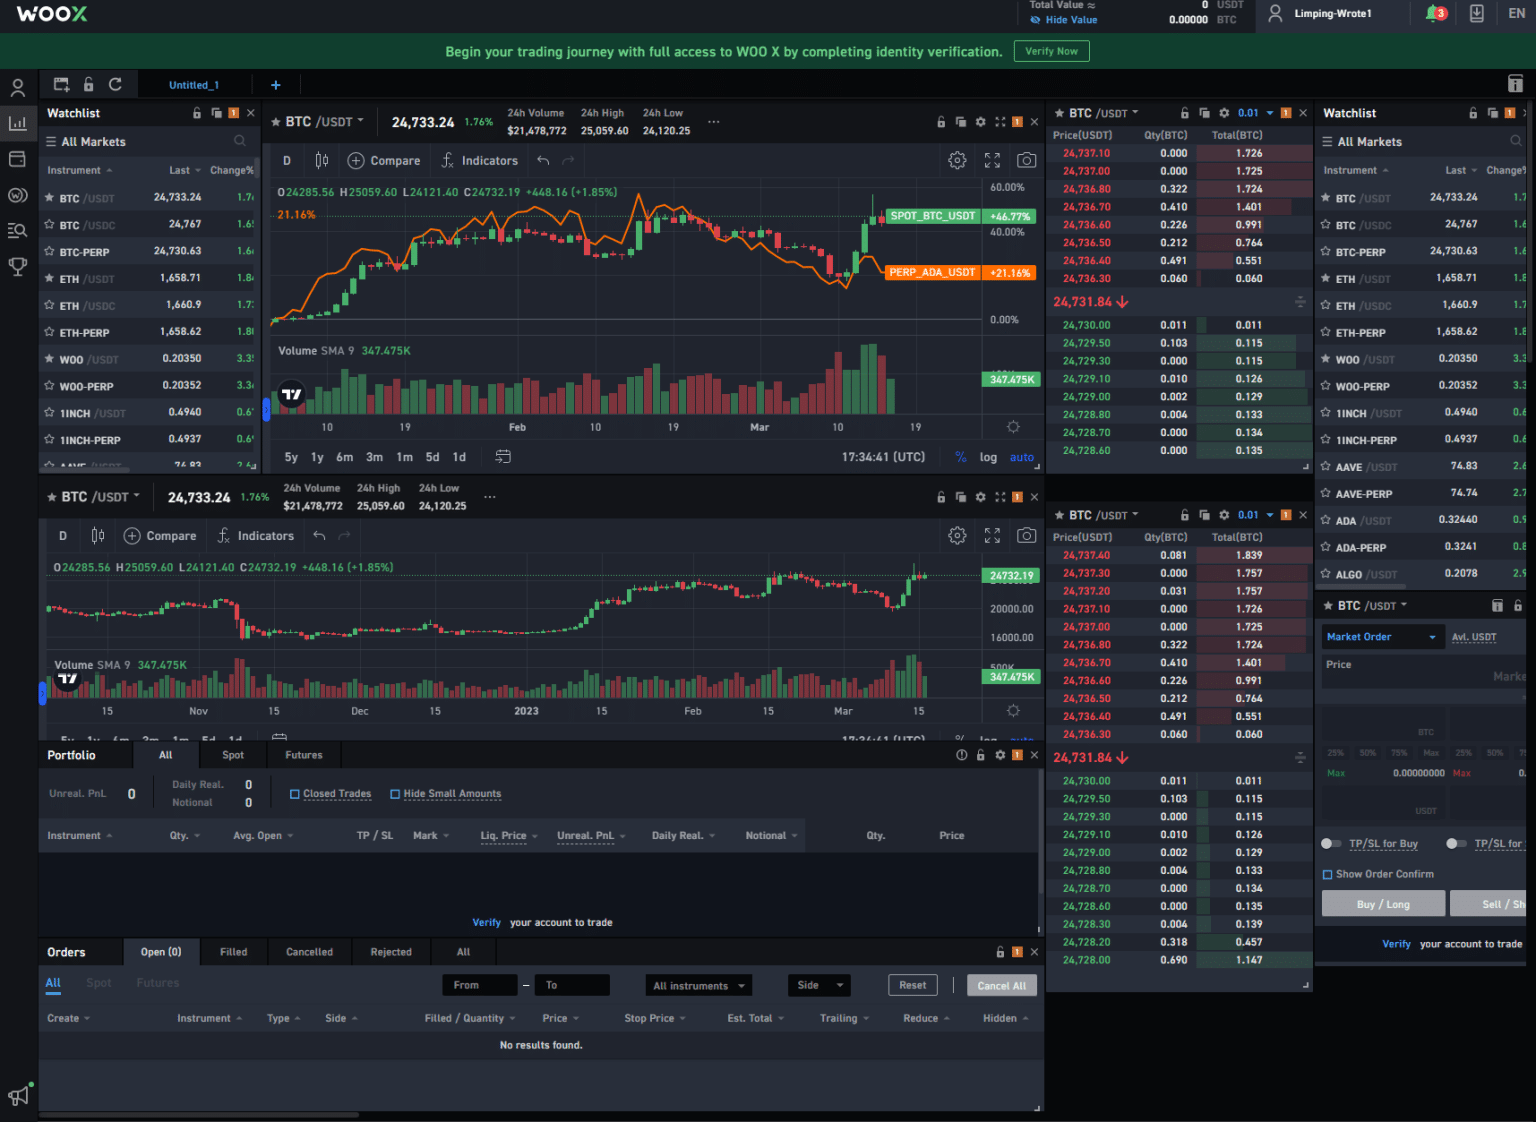The width and height of the screenshot is (1536, 1122).
Task: Check the Closed Trades checkbox
Action: coord(295,794)
